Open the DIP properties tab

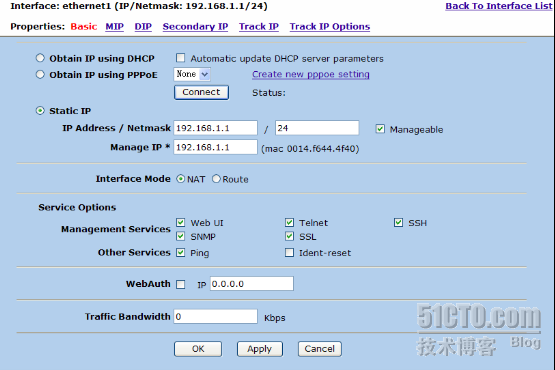click(x=143, y=27)
